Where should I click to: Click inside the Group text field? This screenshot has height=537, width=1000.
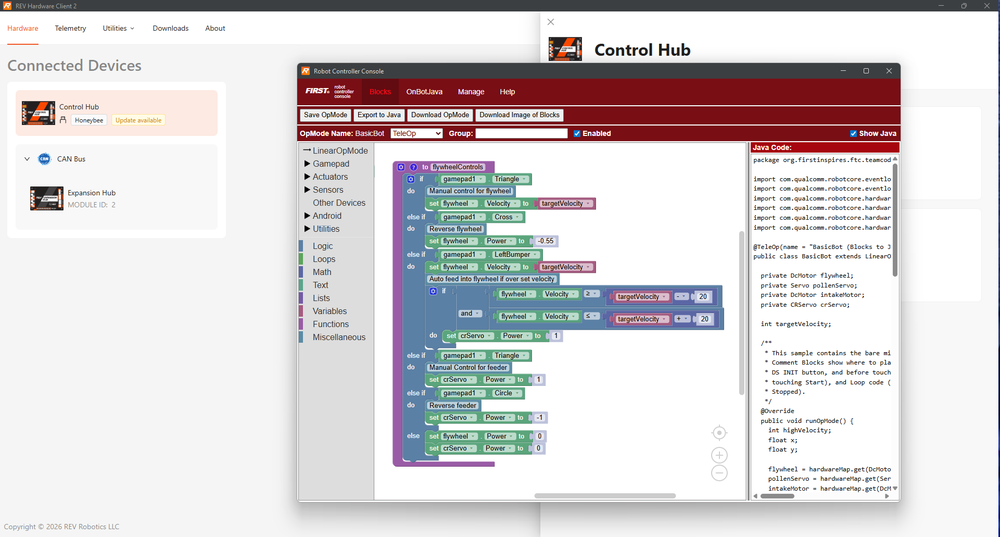pos(521,133)
